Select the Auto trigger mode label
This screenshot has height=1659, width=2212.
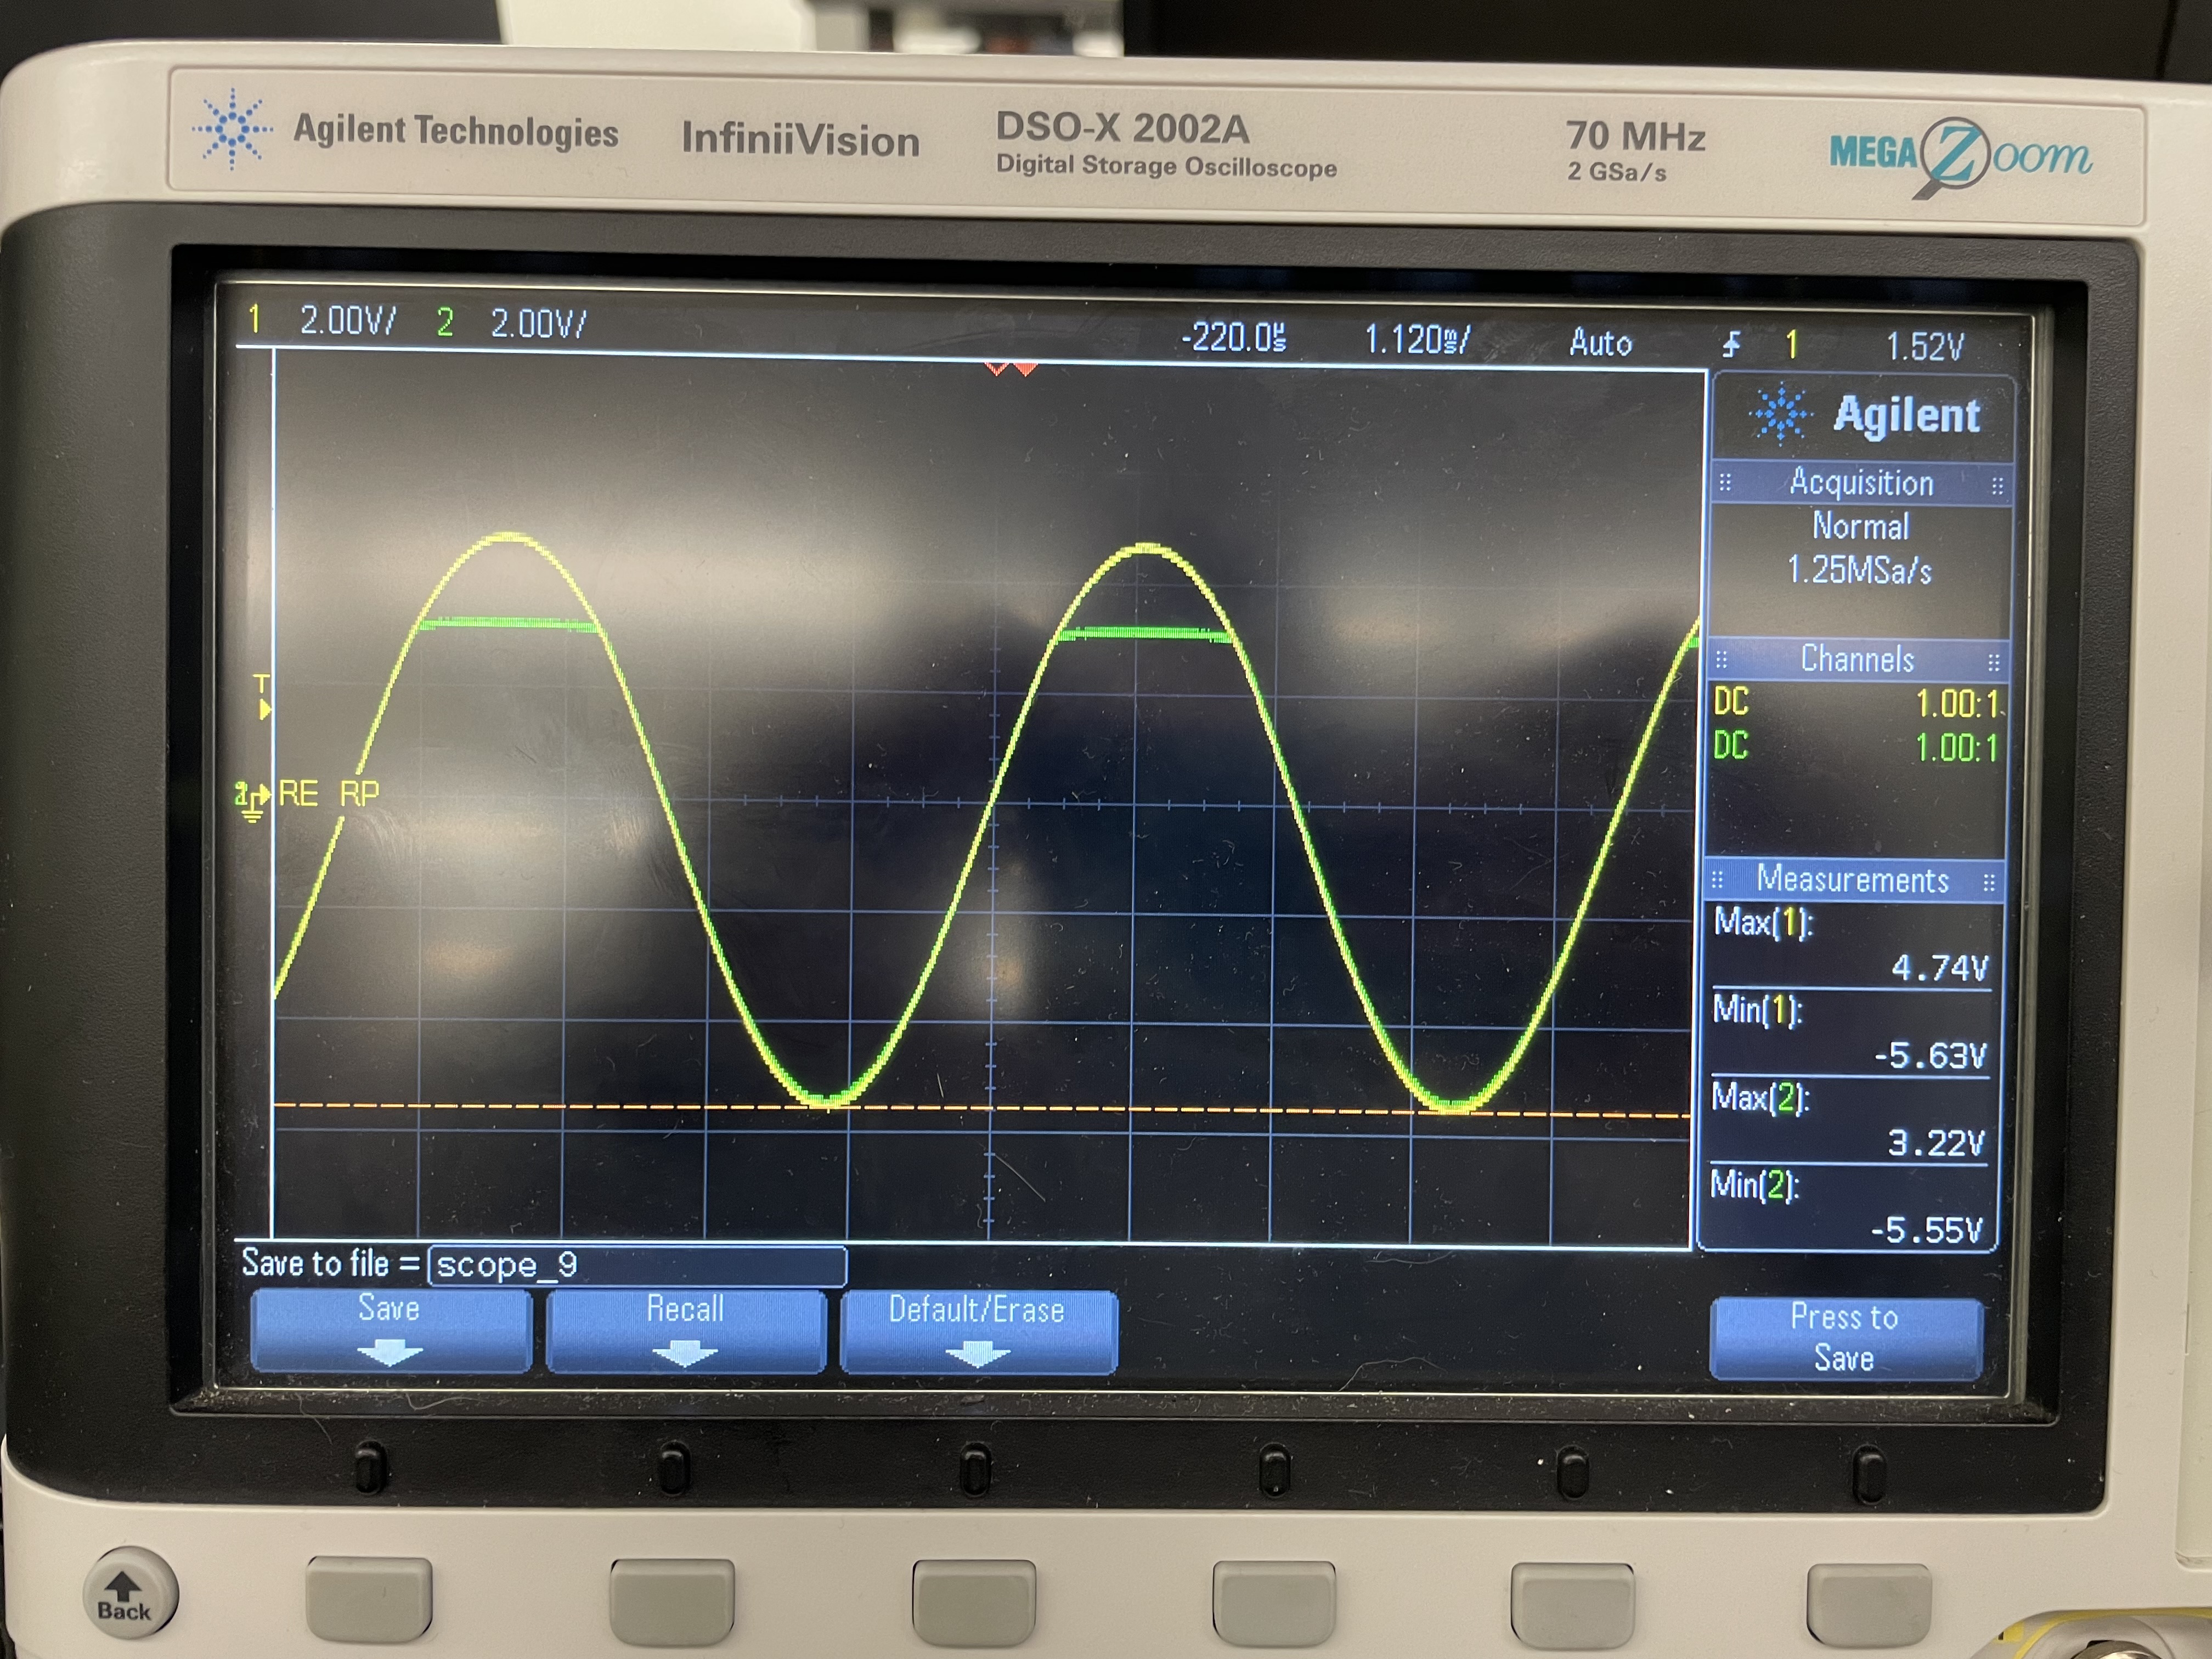pyautogui.click(x=1600, y=343)
